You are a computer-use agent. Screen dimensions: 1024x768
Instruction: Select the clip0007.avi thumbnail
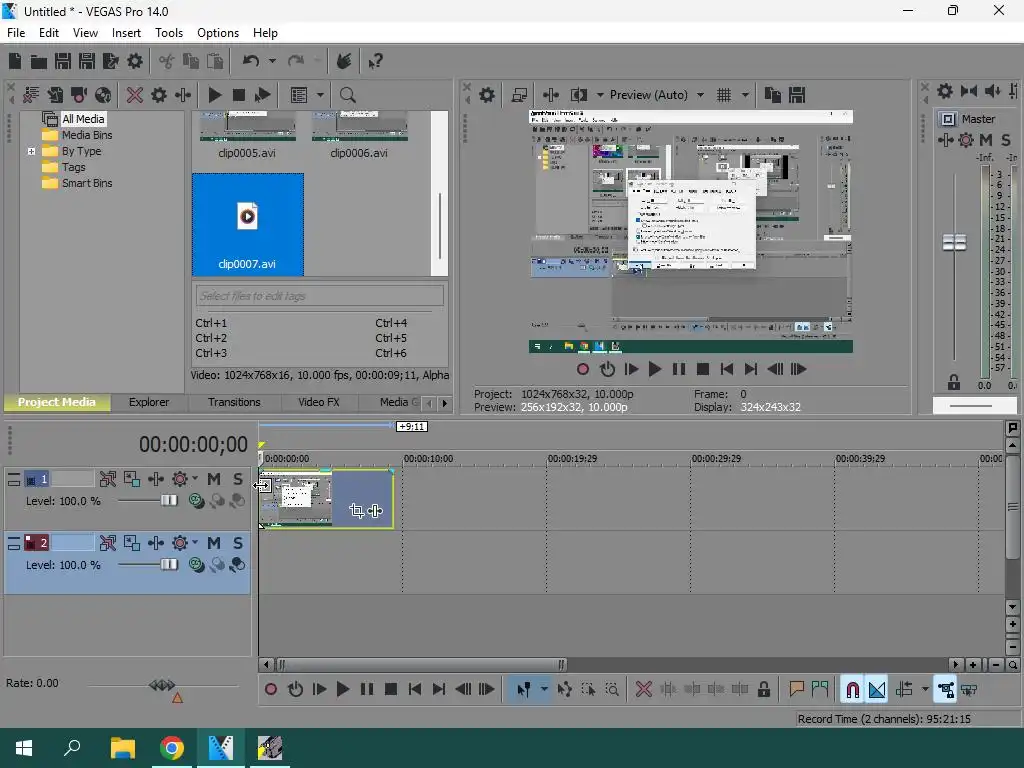248,225
